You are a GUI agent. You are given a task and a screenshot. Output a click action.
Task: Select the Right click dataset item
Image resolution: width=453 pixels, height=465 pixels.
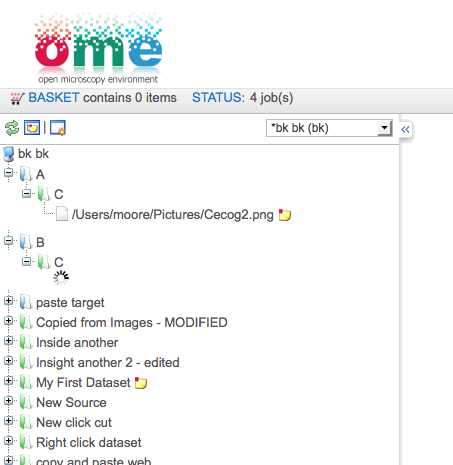click(x=89, y=443)
